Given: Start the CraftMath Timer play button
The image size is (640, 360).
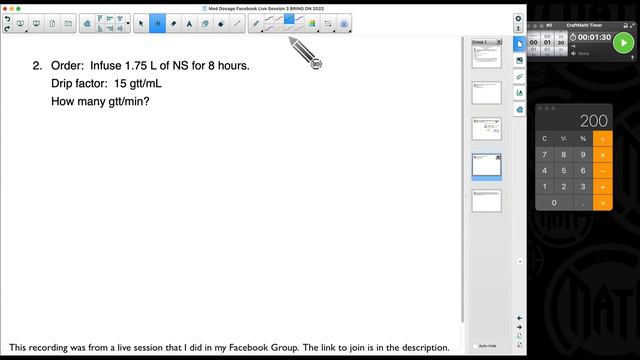Looking at the screenshot, I should point(623,42).
